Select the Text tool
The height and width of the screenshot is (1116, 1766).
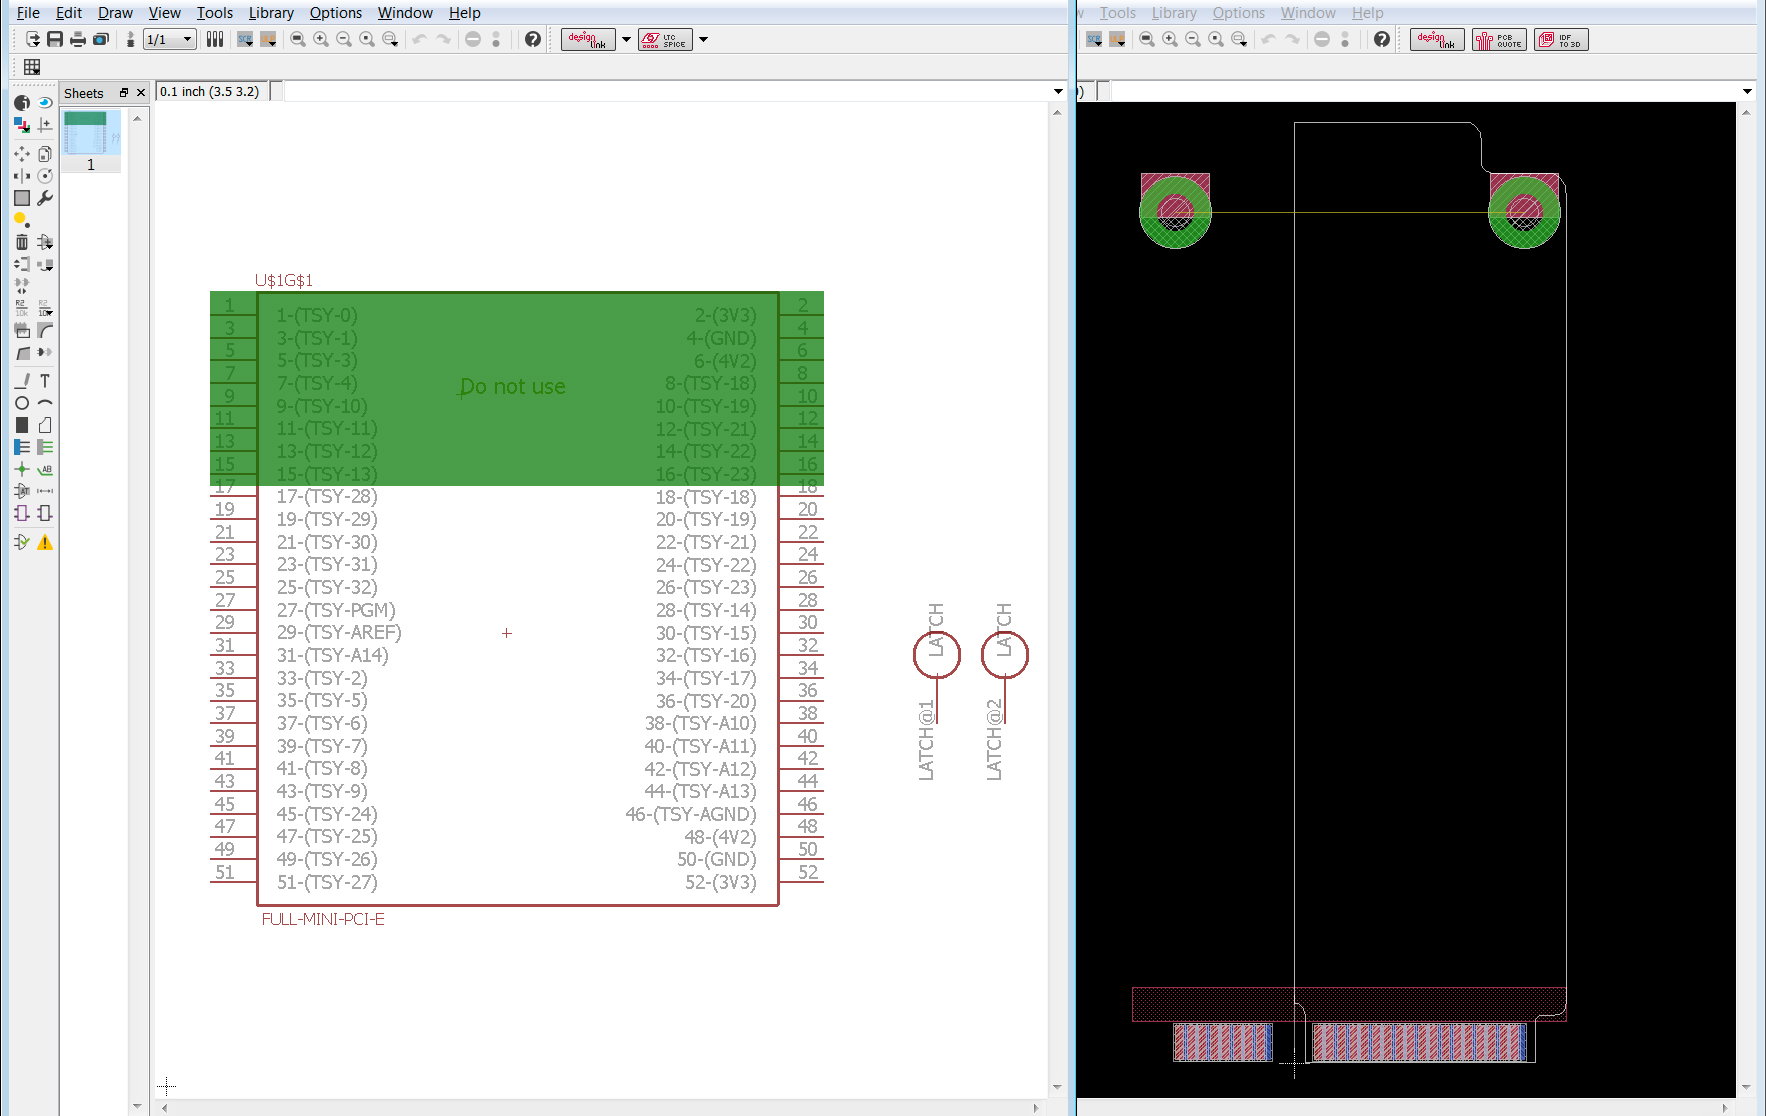click(x=45, y=381)
